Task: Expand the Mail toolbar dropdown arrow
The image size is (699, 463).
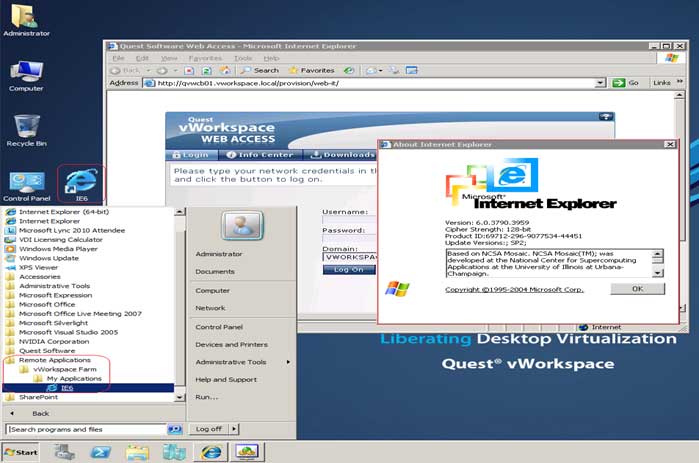Action: click(x=380, y=70)
